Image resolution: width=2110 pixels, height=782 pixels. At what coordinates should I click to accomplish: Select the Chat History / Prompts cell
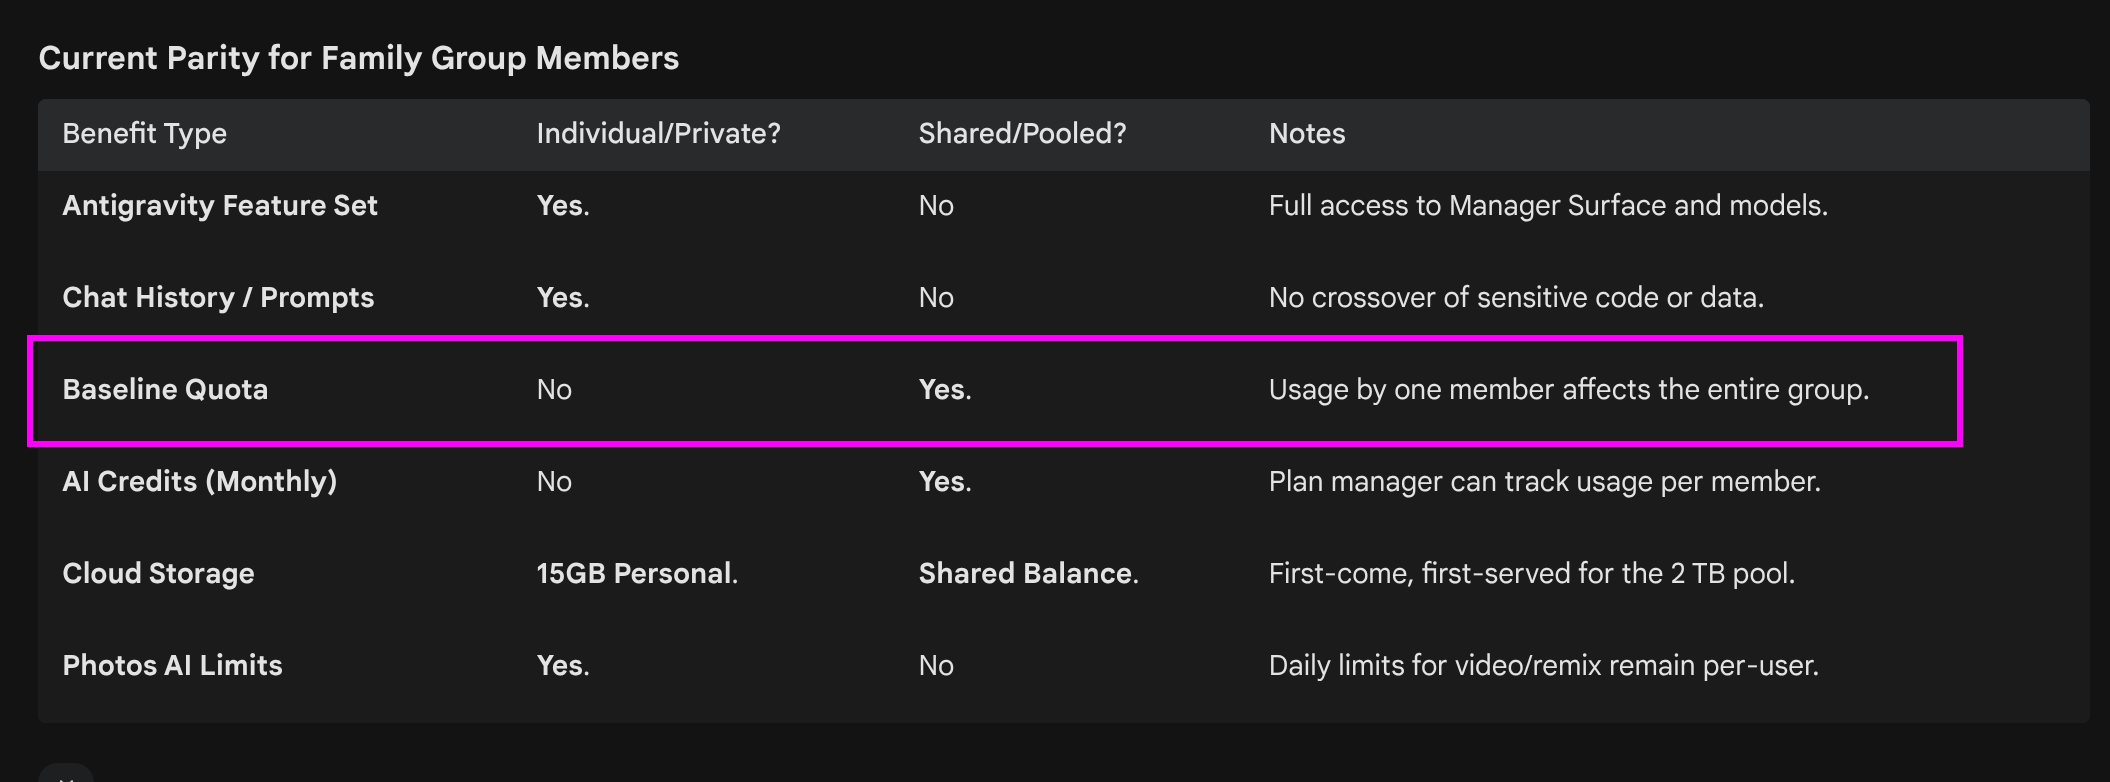(218, 298)
